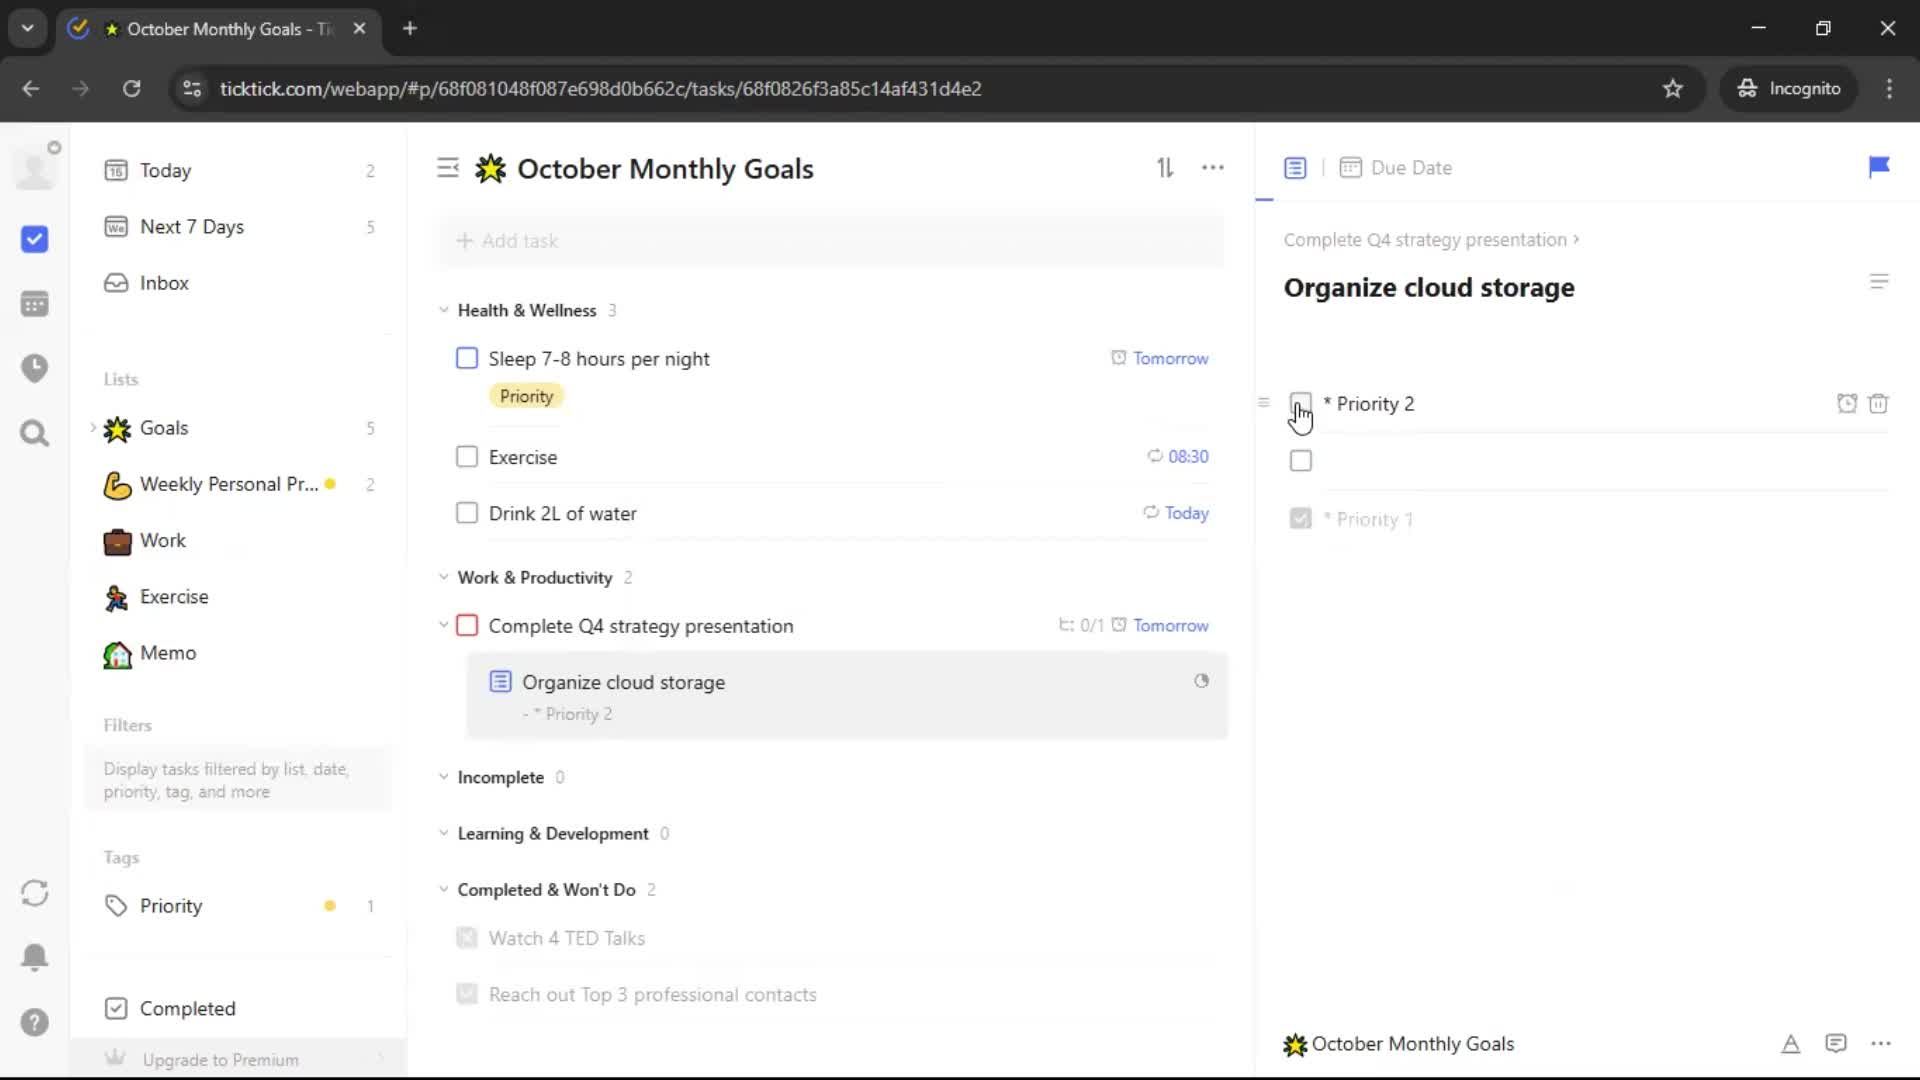Collapse the Completed & Won't Do section

tap(444, 889)
